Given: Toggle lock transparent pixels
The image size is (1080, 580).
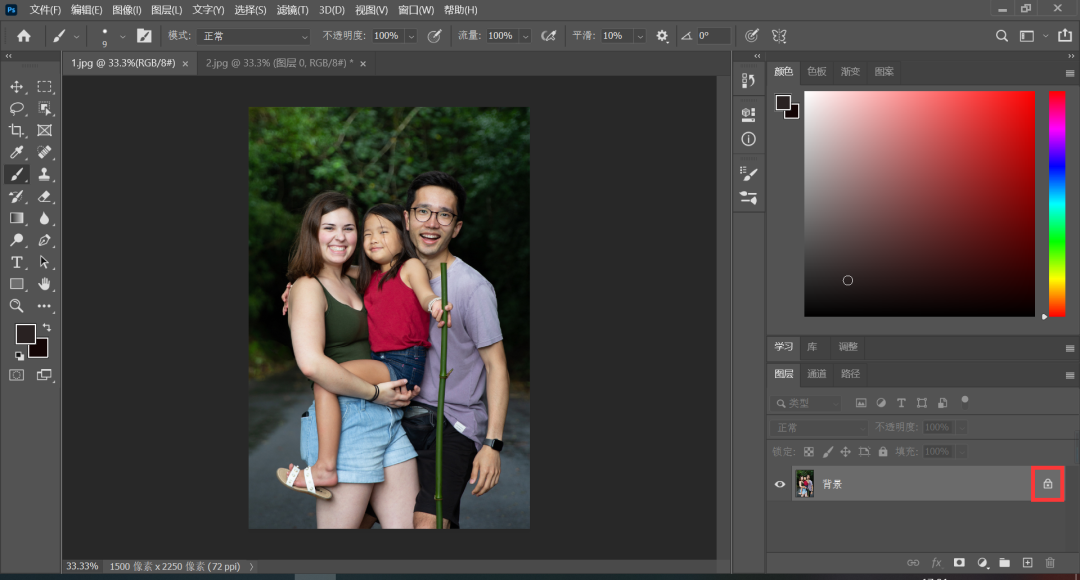Looking at the screenshot, I should tap(809, 452).
